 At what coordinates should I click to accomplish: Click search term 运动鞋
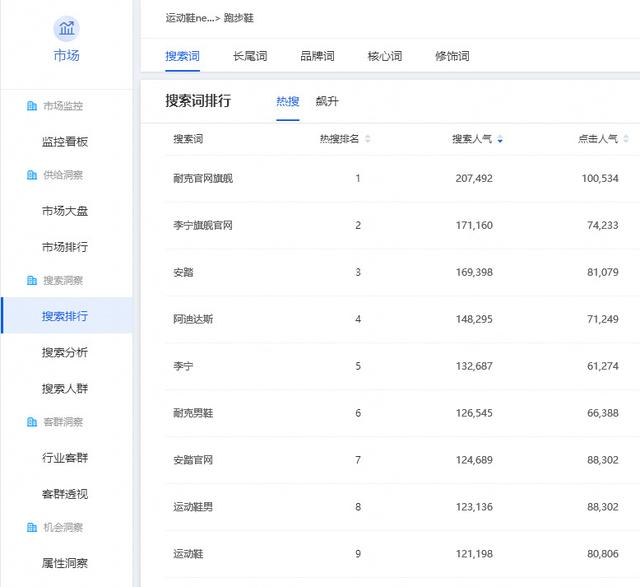click(188, 554)
